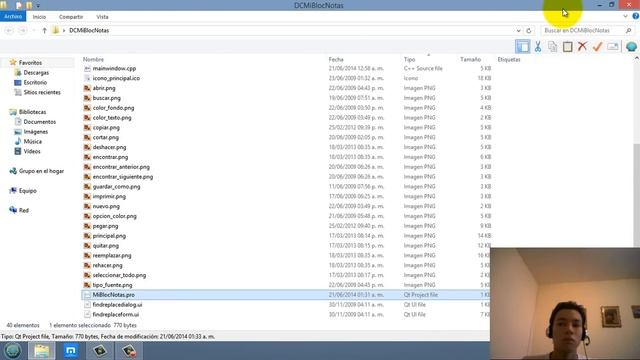Click the Back navigation arrow
Screen dimensions: 640x360
9,31
